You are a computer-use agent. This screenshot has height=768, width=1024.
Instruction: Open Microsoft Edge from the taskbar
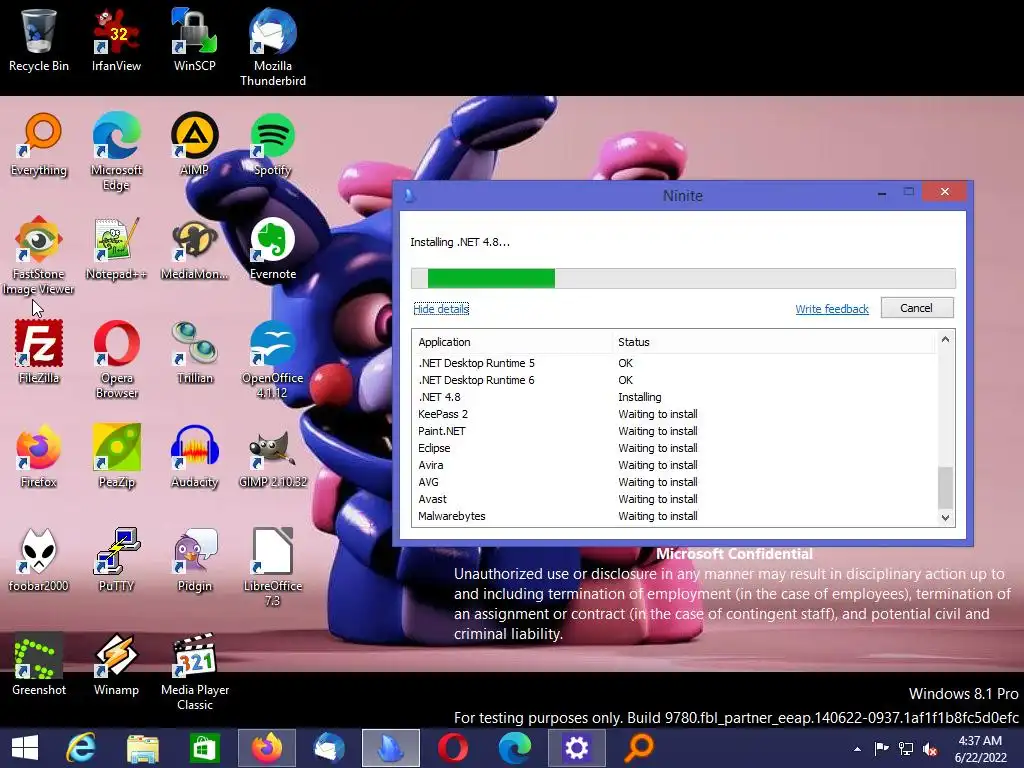[x=515, y=748]
